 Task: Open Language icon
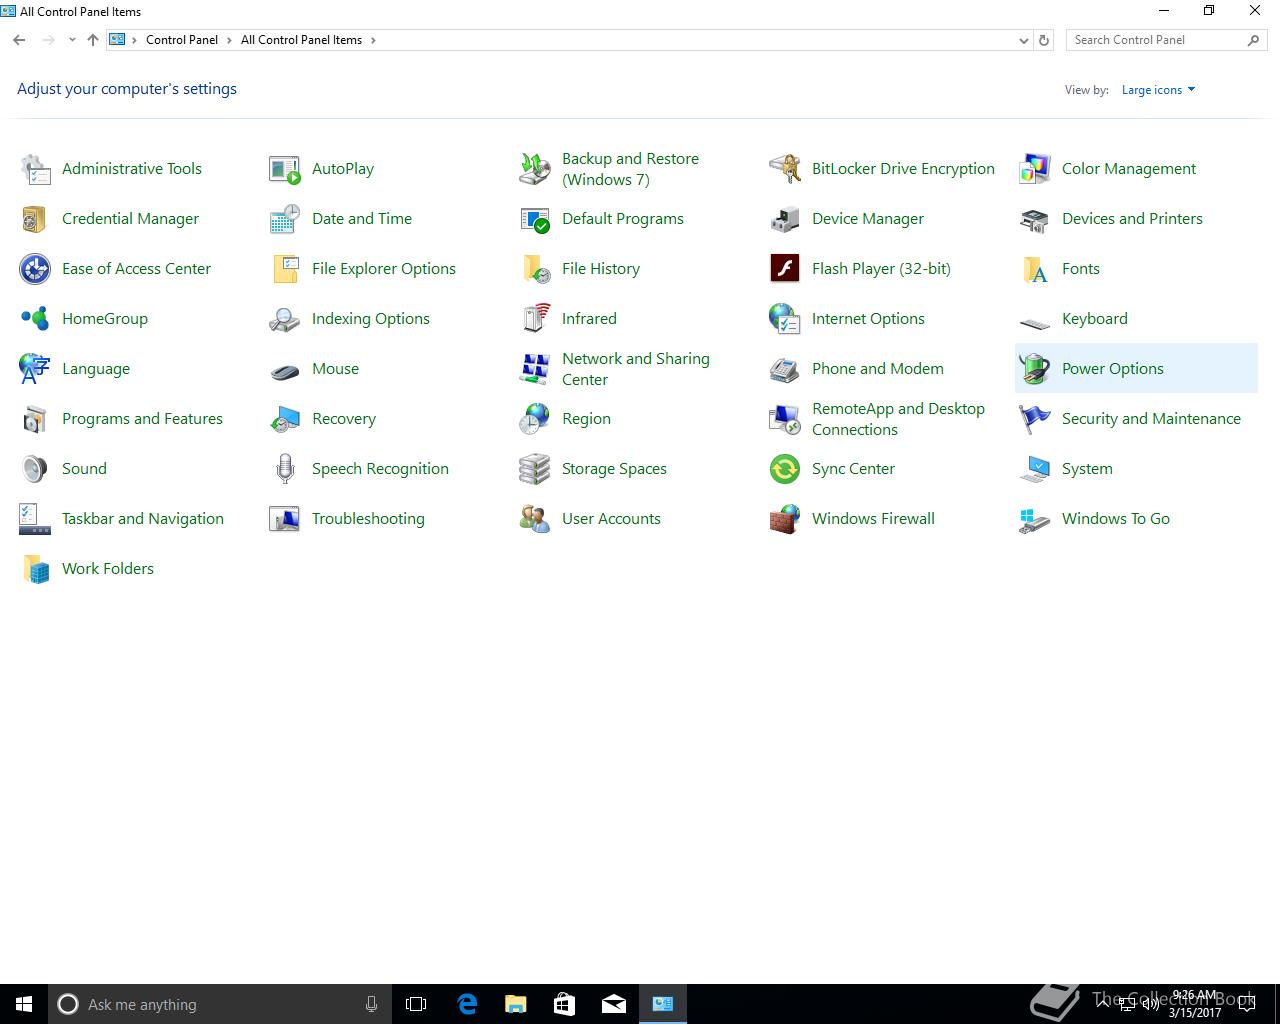[x=35, y=369]
